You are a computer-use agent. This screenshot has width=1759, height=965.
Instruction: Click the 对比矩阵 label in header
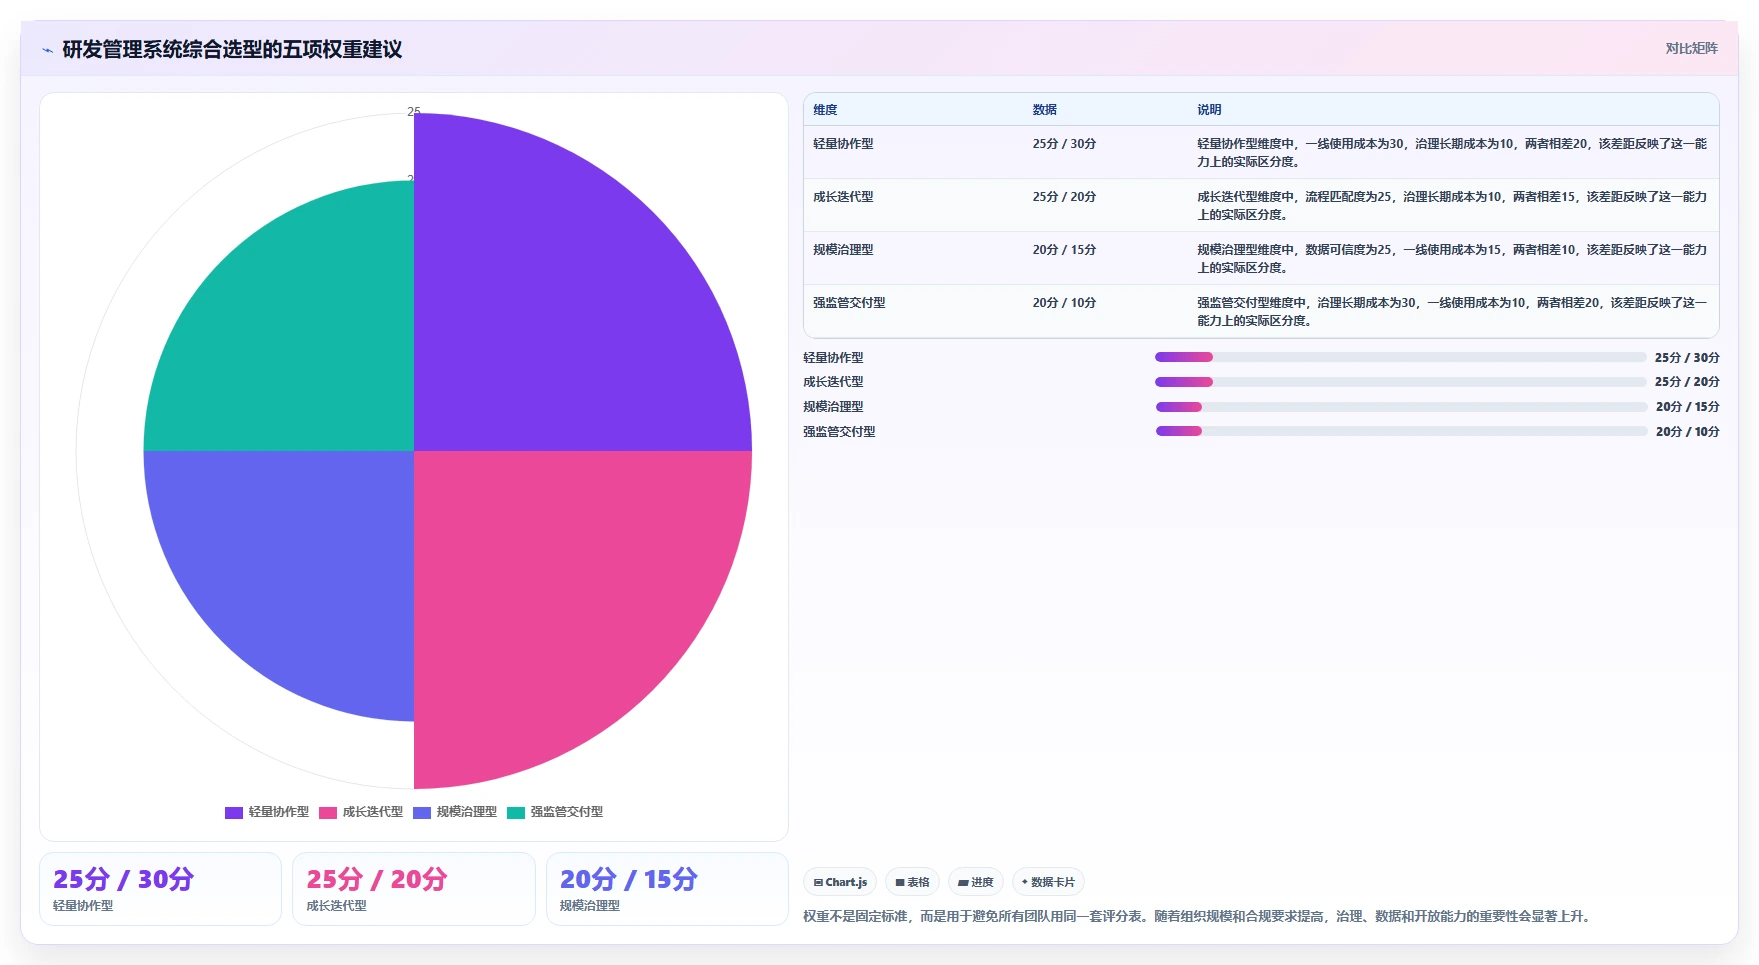1691,48
